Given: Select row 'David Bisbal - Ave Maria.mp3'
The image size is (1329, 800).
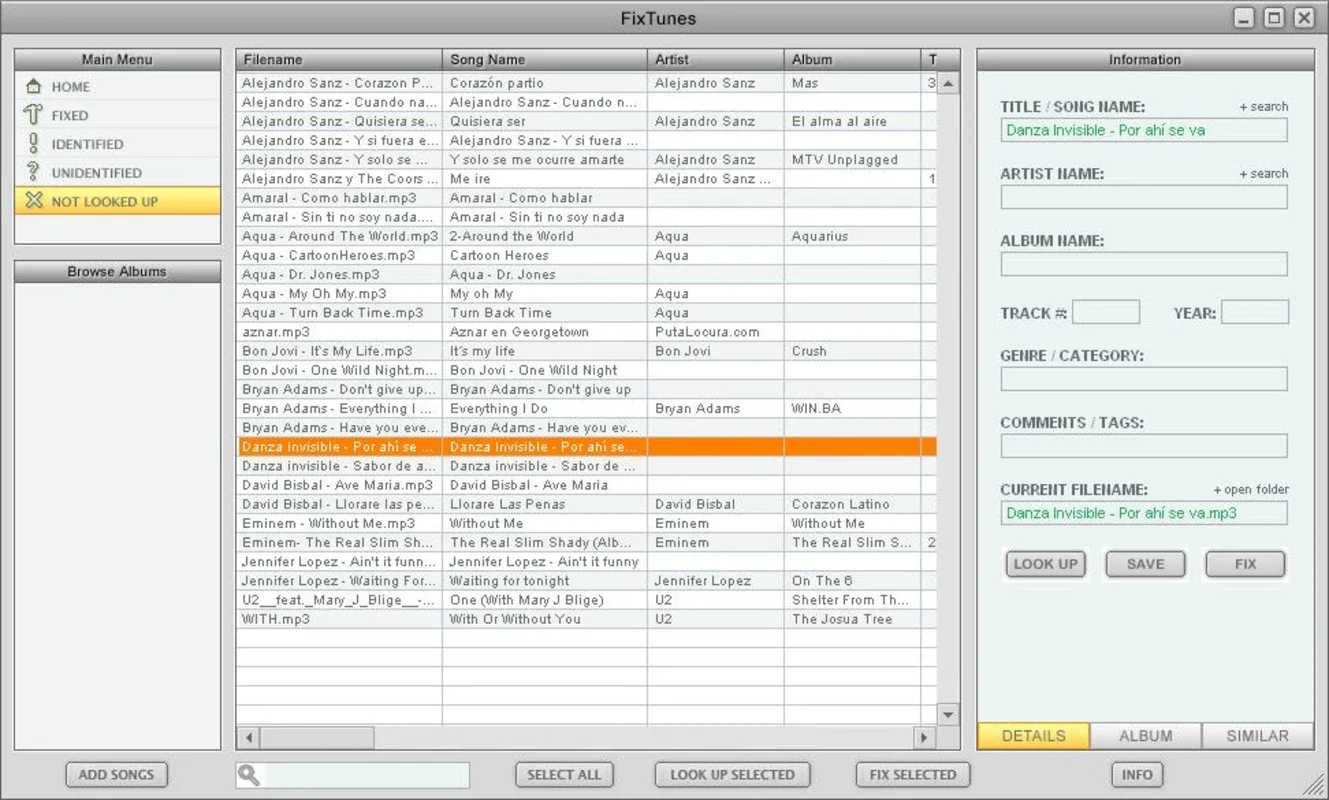Looking at the screenshot, I should pyautogui.click(x=586, y=485).
